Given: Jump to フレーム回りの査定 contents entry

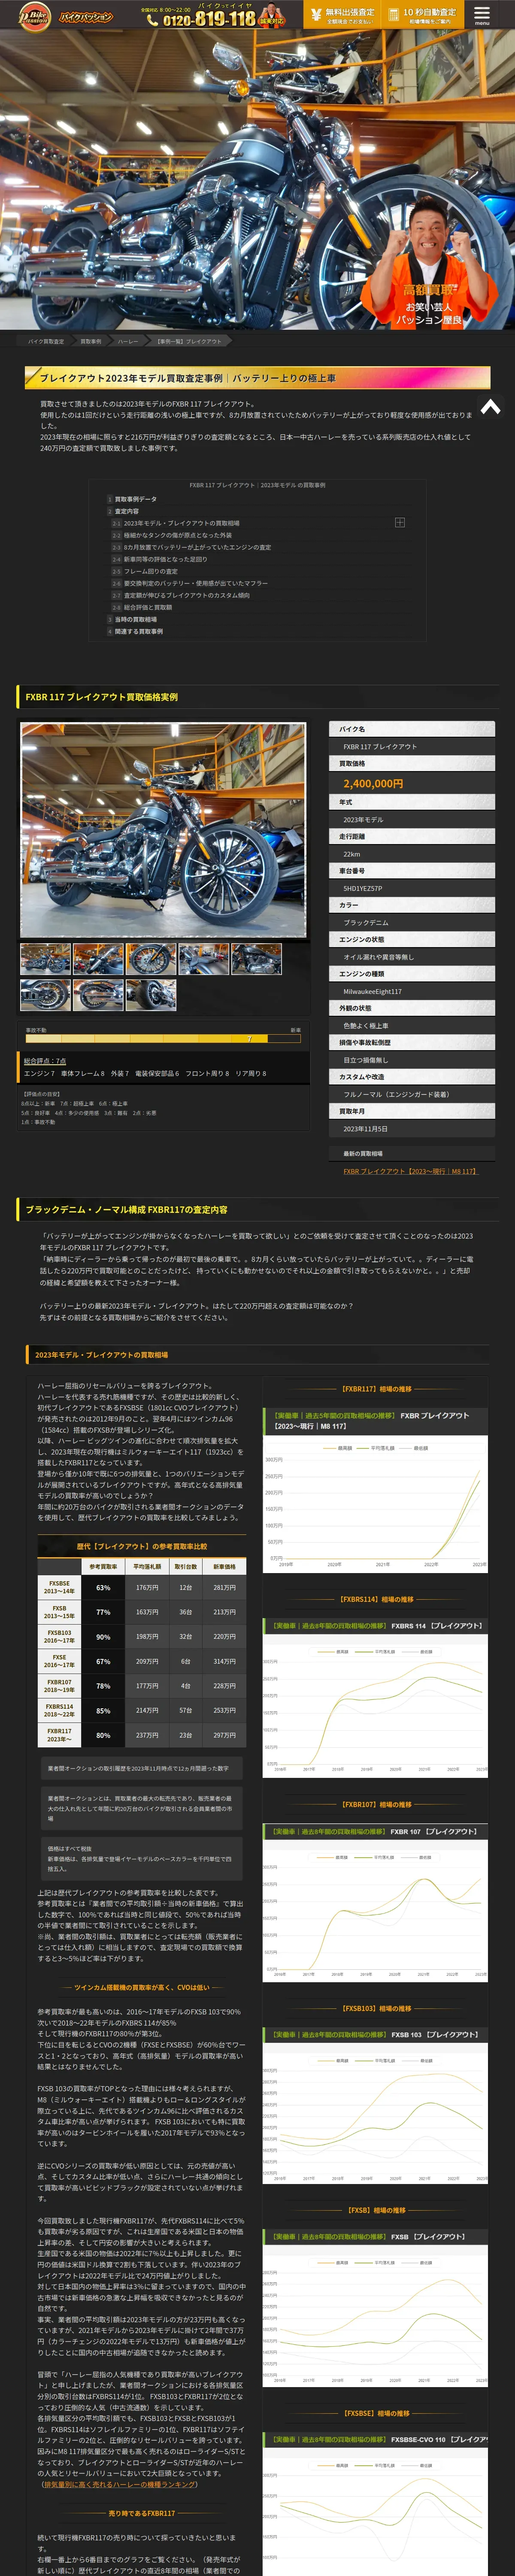Looking at the screenshot, I should pyautogui.click(x=150, y=571).
